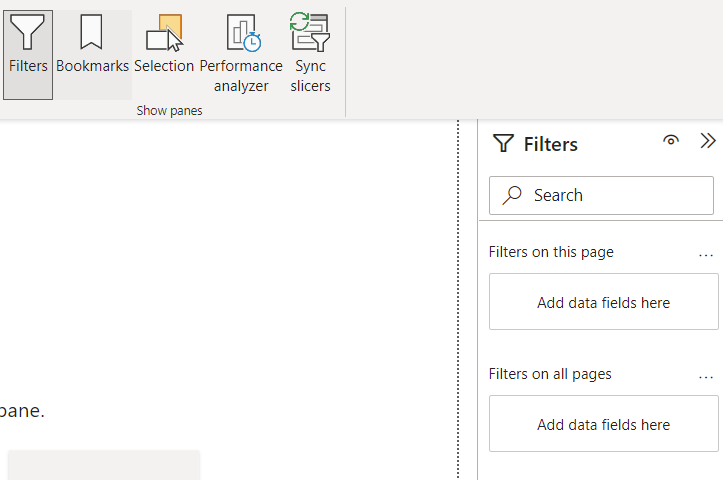Viewport: 723px width, 480px height.
Task: Open the Selection pane
Action: tap(164, 54)
